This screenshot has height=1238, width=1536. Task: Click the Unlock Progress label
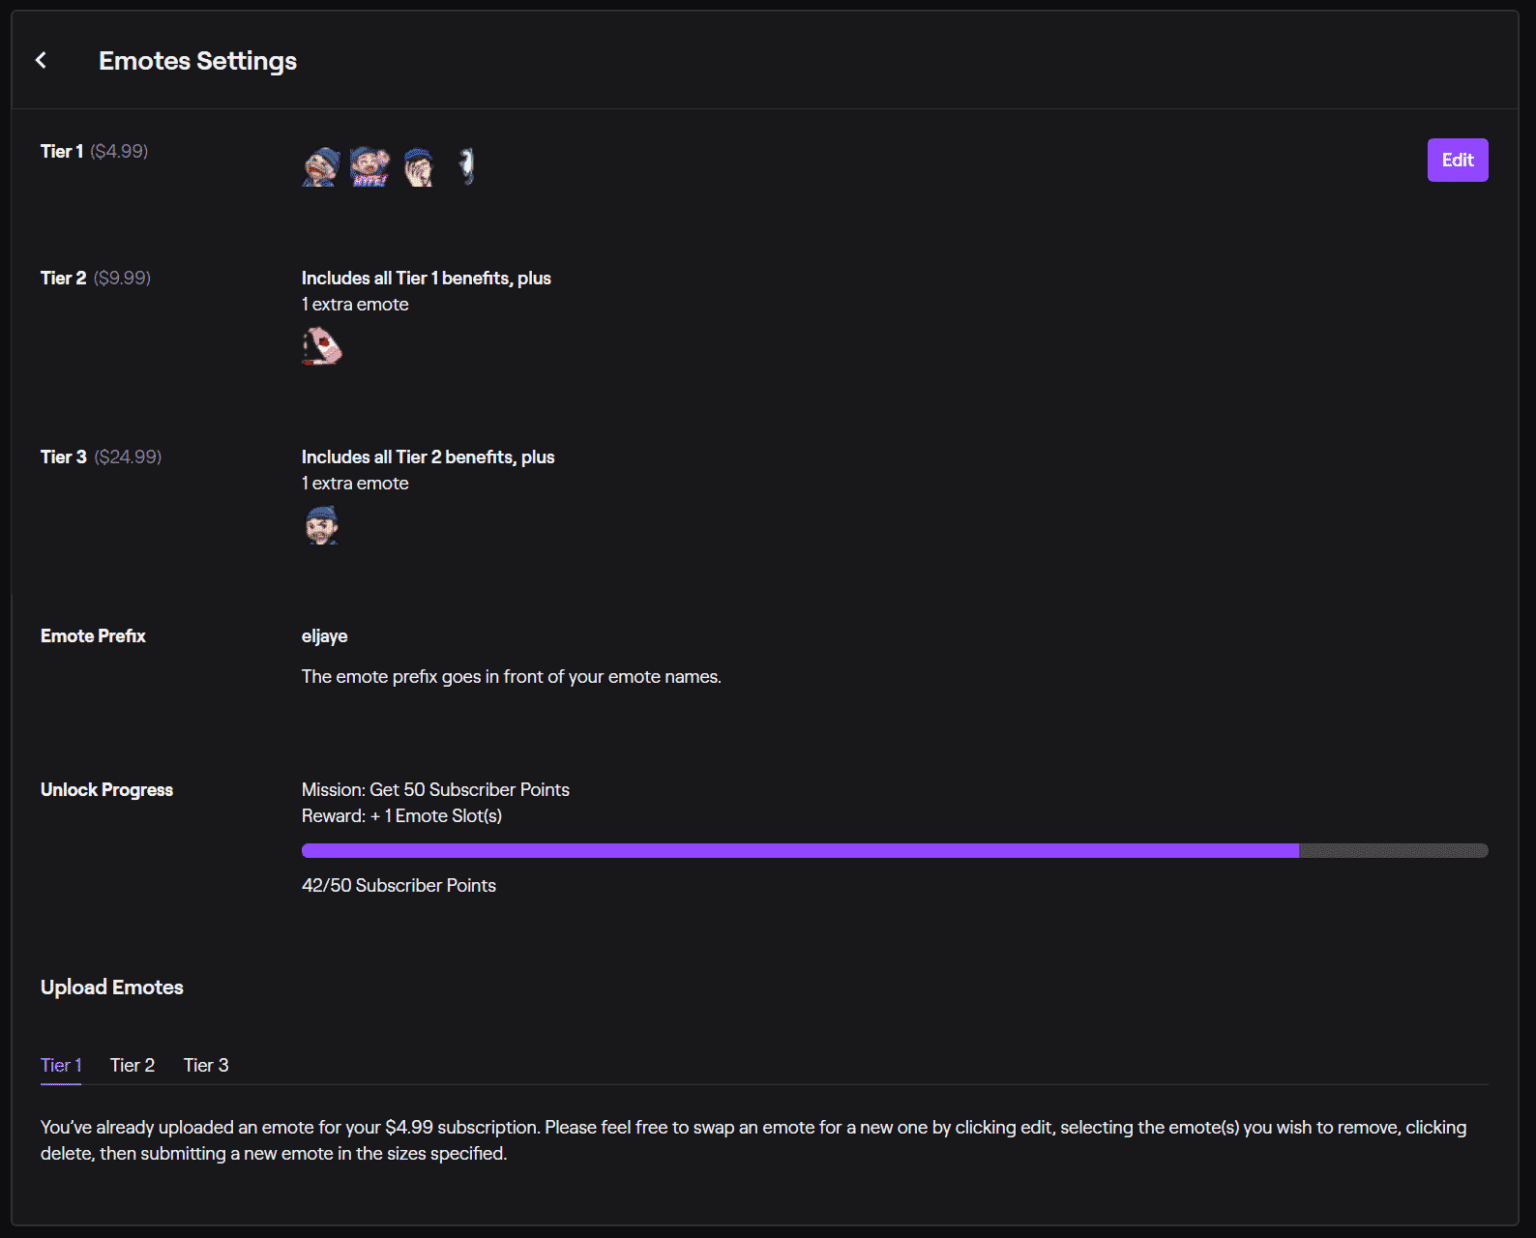pos(107,790)
